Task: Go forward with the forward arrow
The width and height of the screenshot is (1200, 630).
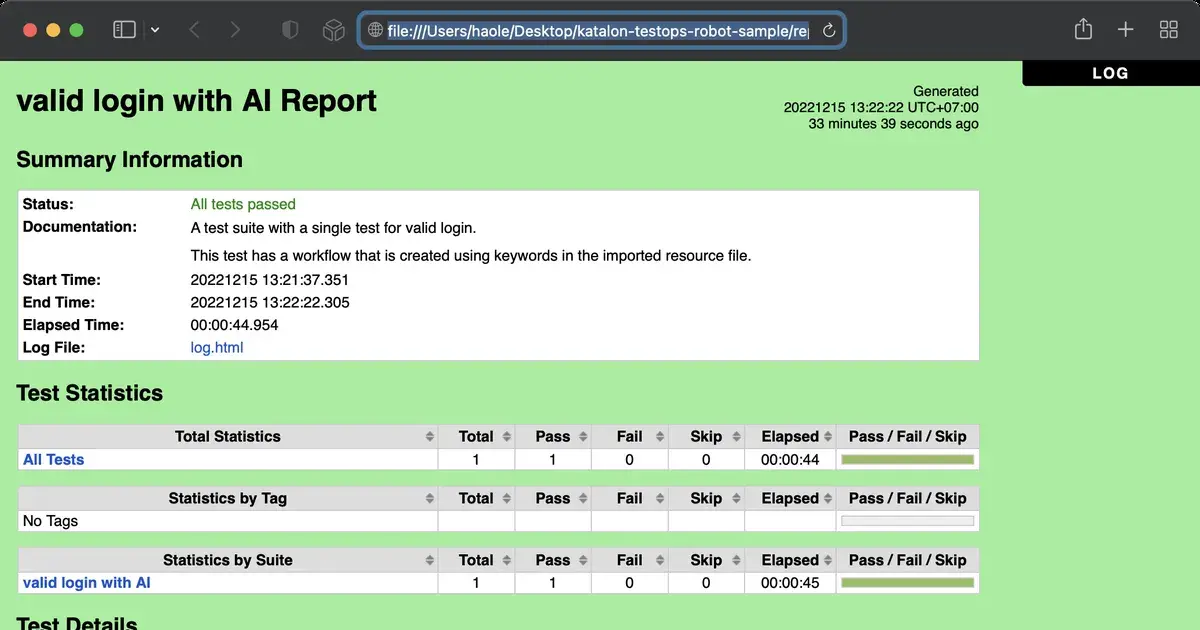Action: pos(235,30)
